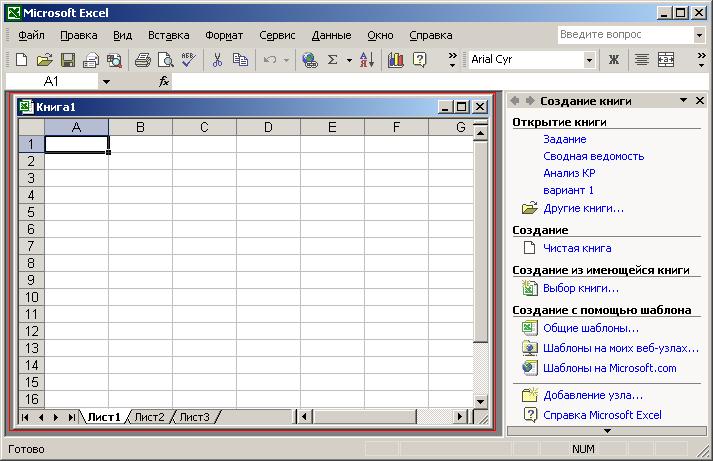Open recent workbook Сводная ведомость
The image size is (713, 461).
[x=593, y=156]
